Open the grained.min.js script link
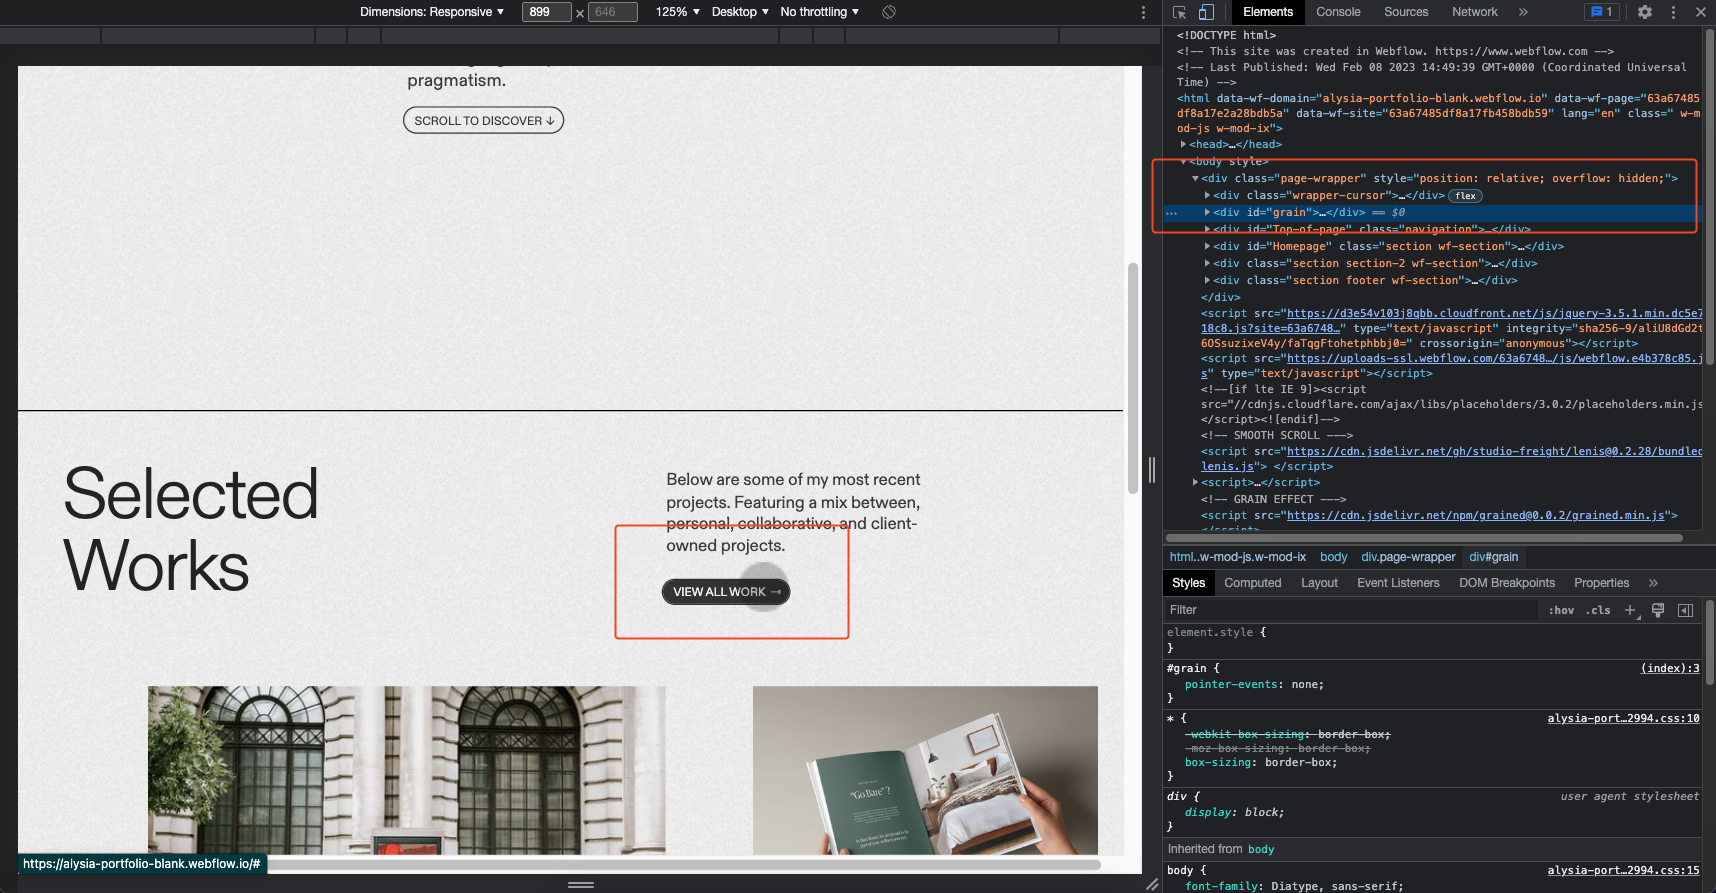The height and width of the screenshot is (893, 1716). pos(1476,516)
